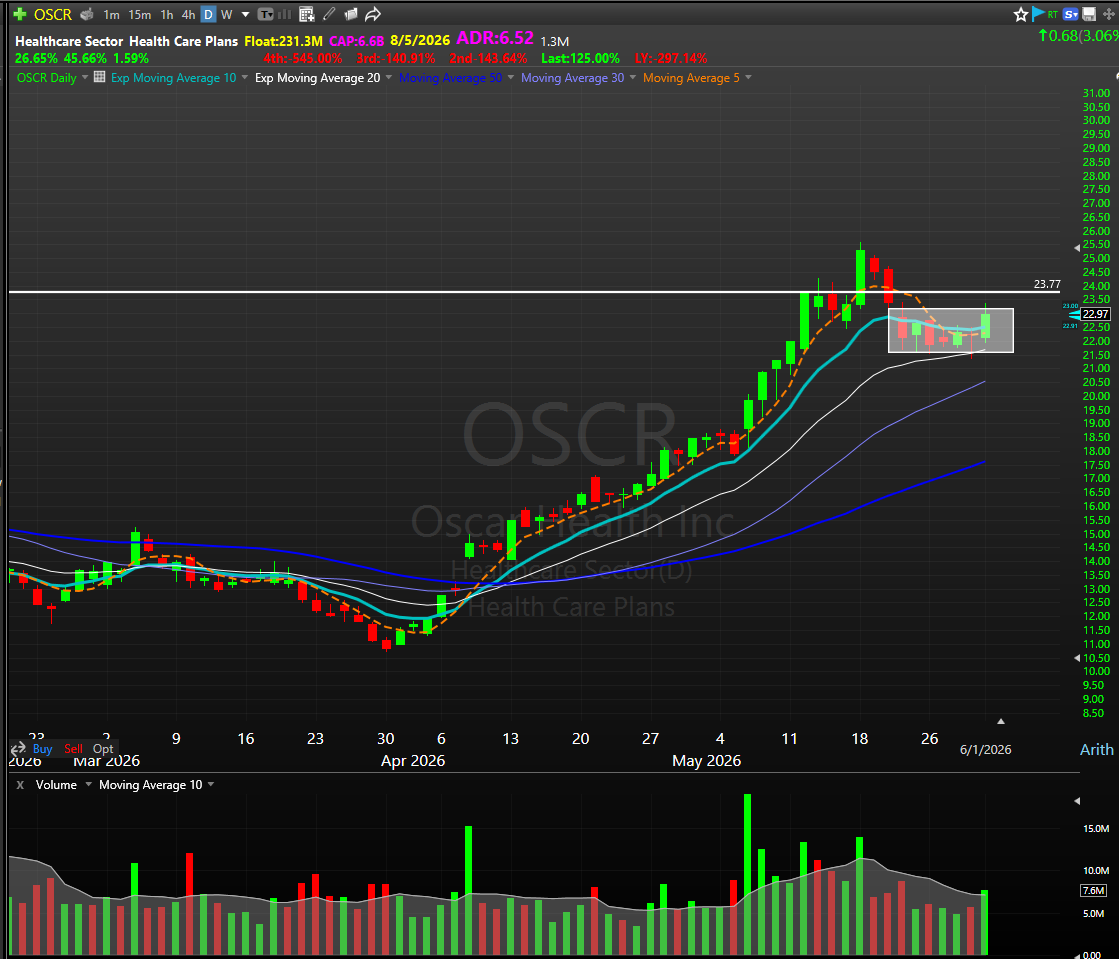Image resolution: width=1119 pixels, height=959 pixels.
Task: Open the news icon beside OSCR symbol
Action: tap(87, 14)
